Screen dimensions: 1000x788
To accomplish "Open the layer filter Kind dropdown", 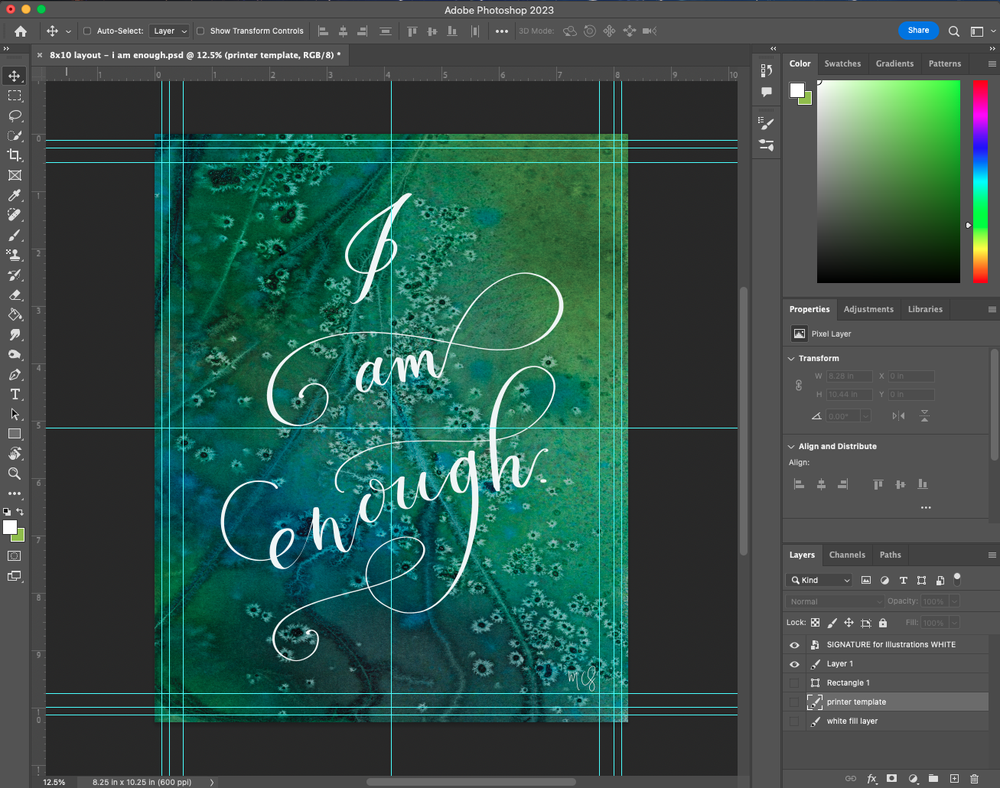I will [820, 580].
